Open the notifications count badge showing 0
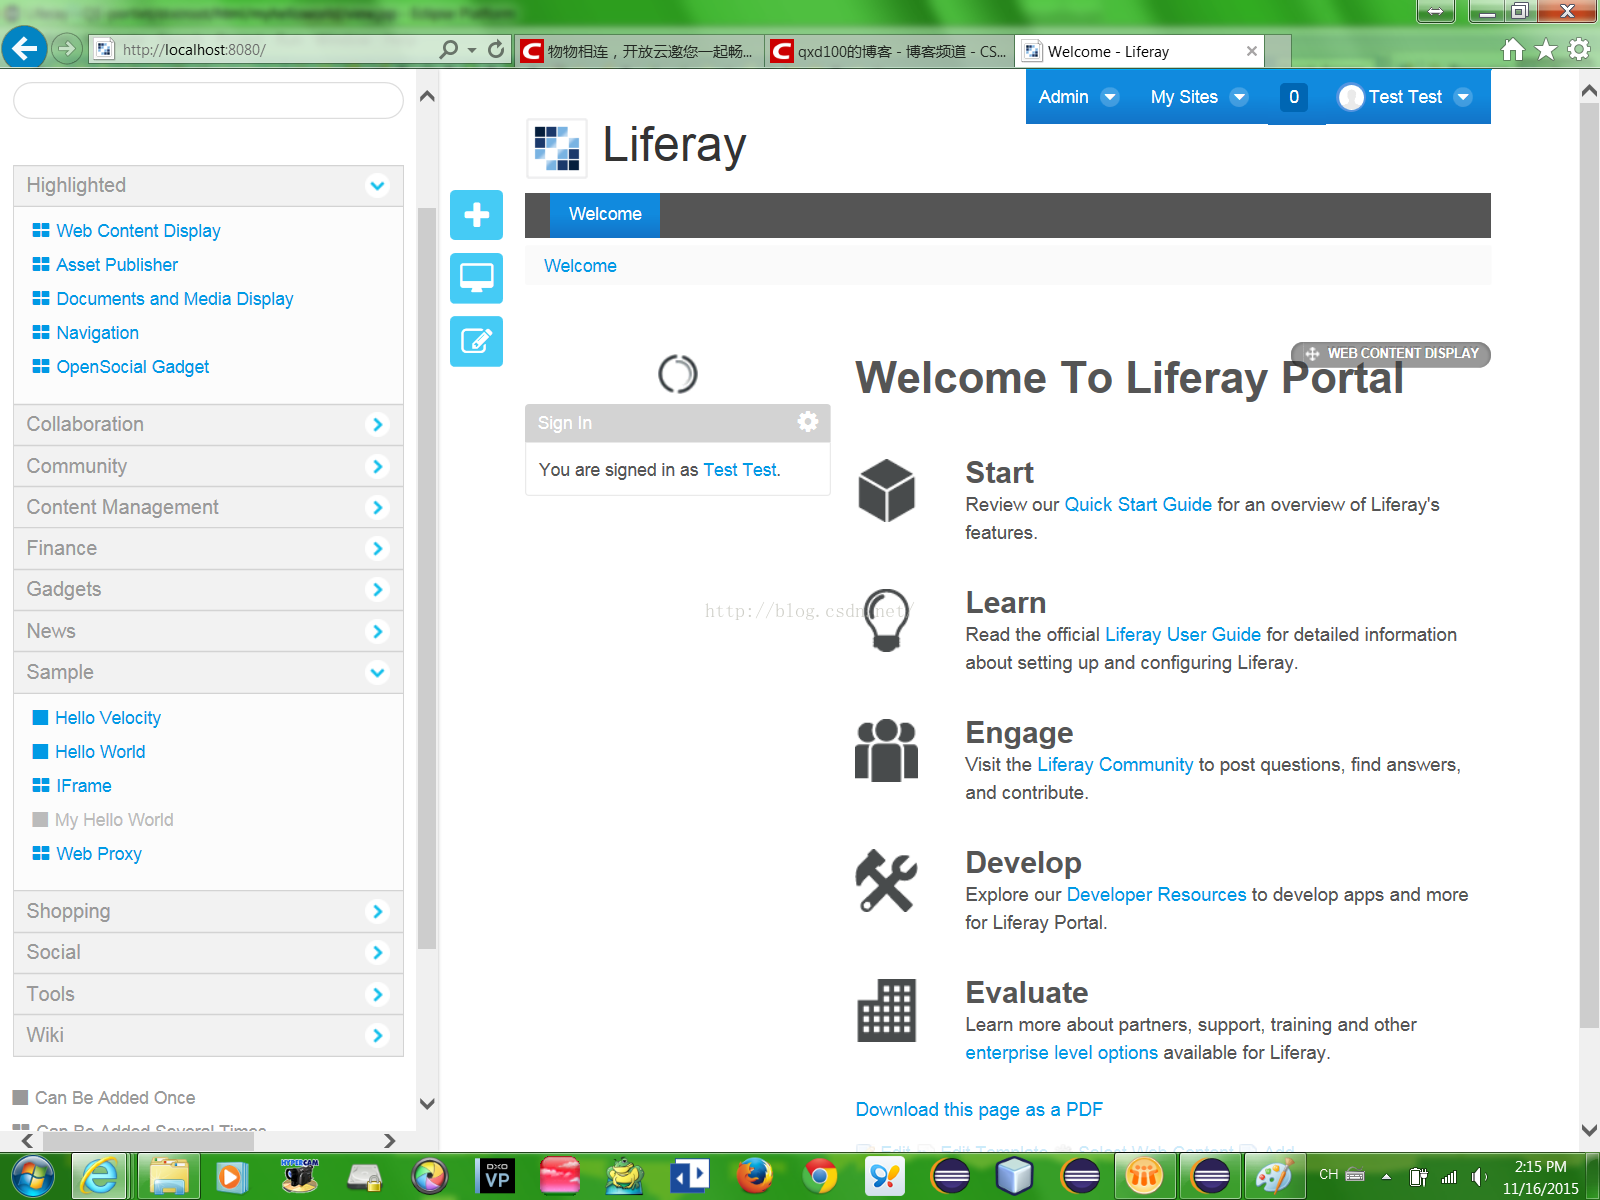The image size is (1600, 1200). pos(1294,97)
